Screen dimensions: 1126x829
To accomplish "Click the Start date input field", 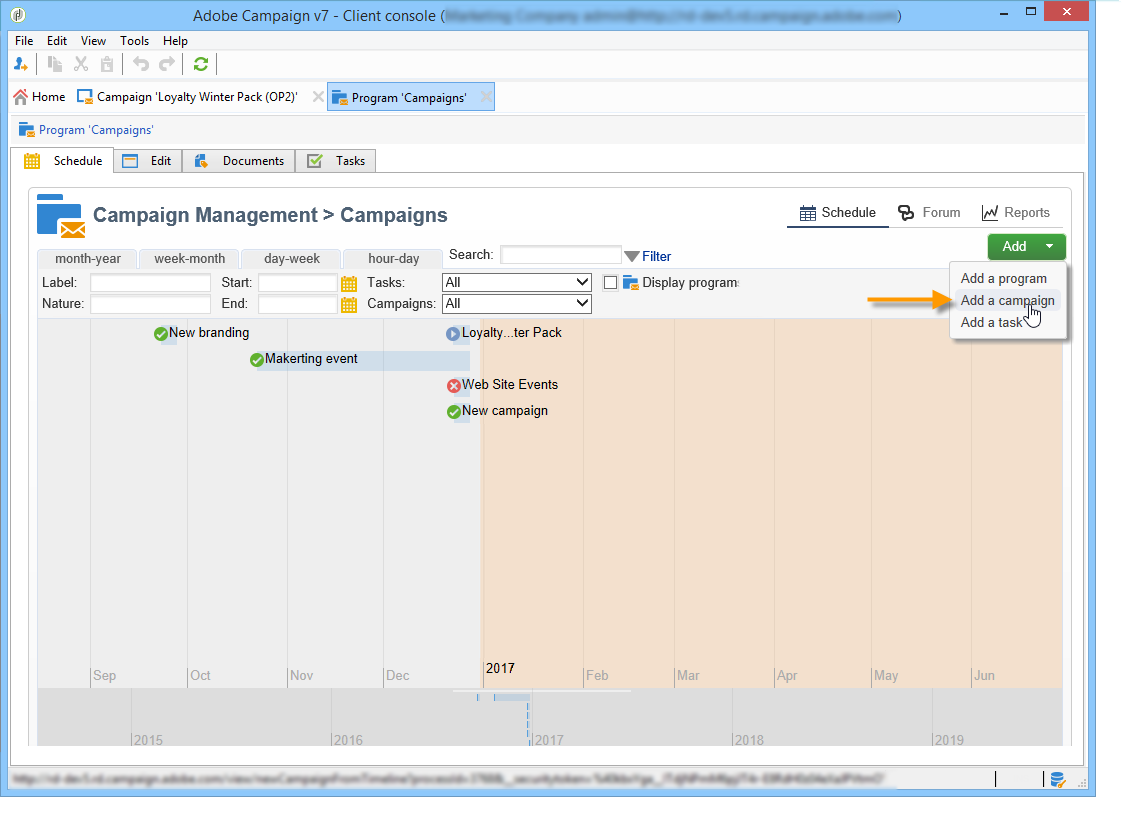I will point(297,283).
